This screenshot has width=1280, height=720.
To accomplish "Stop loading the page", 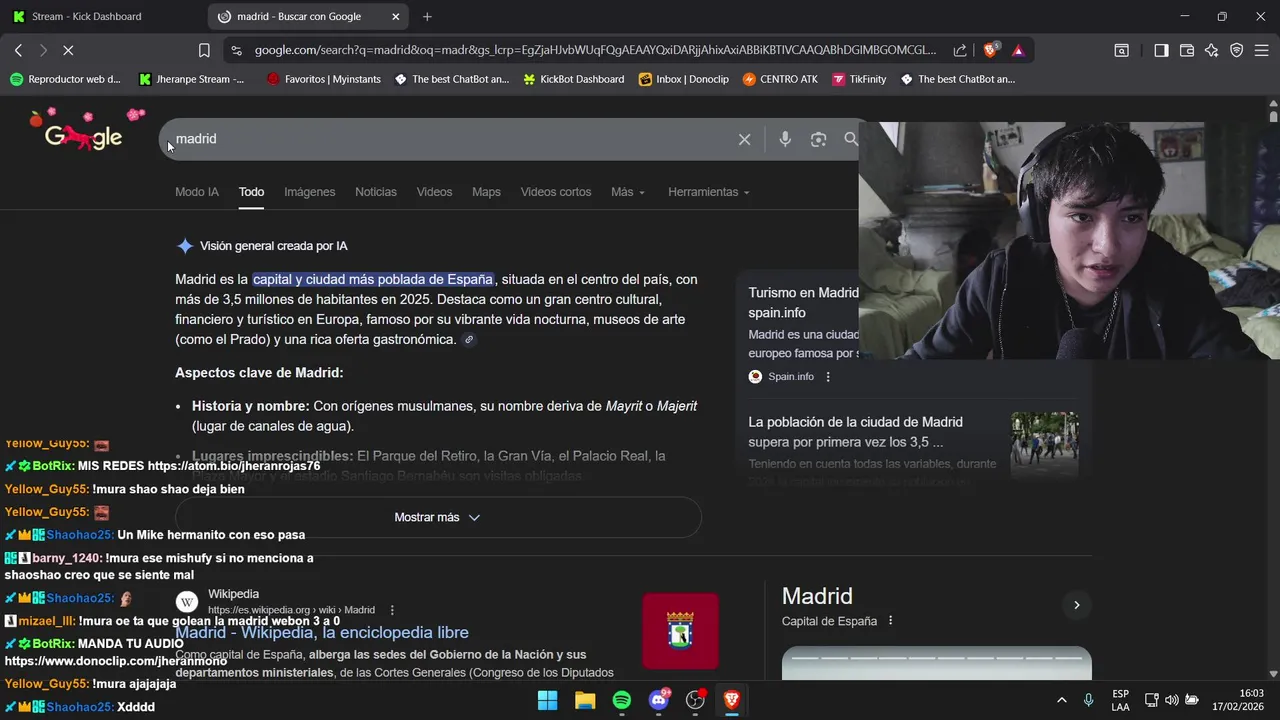I will [x=67, y=50].
